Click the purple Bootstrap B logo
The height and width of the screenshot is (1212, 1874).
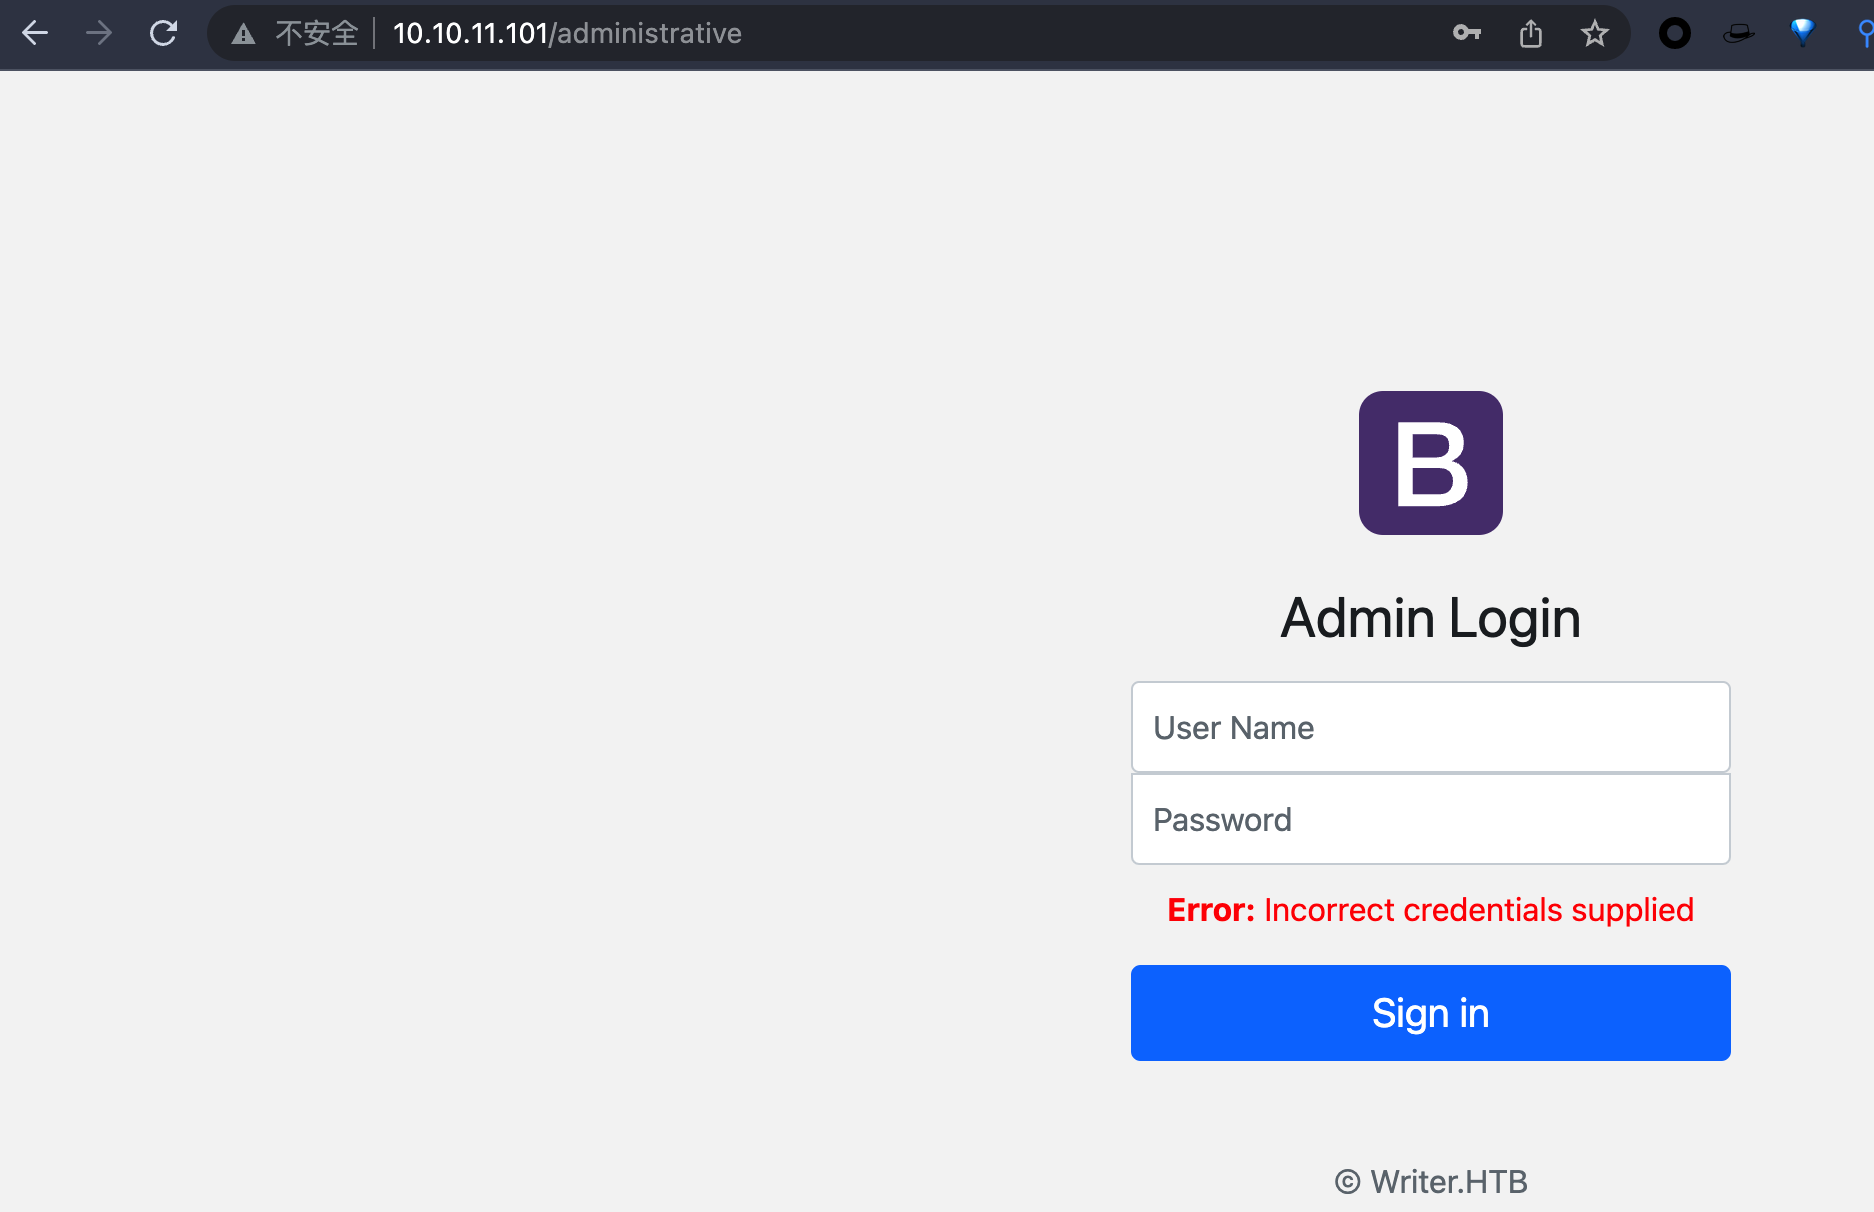coord(1431,463)
